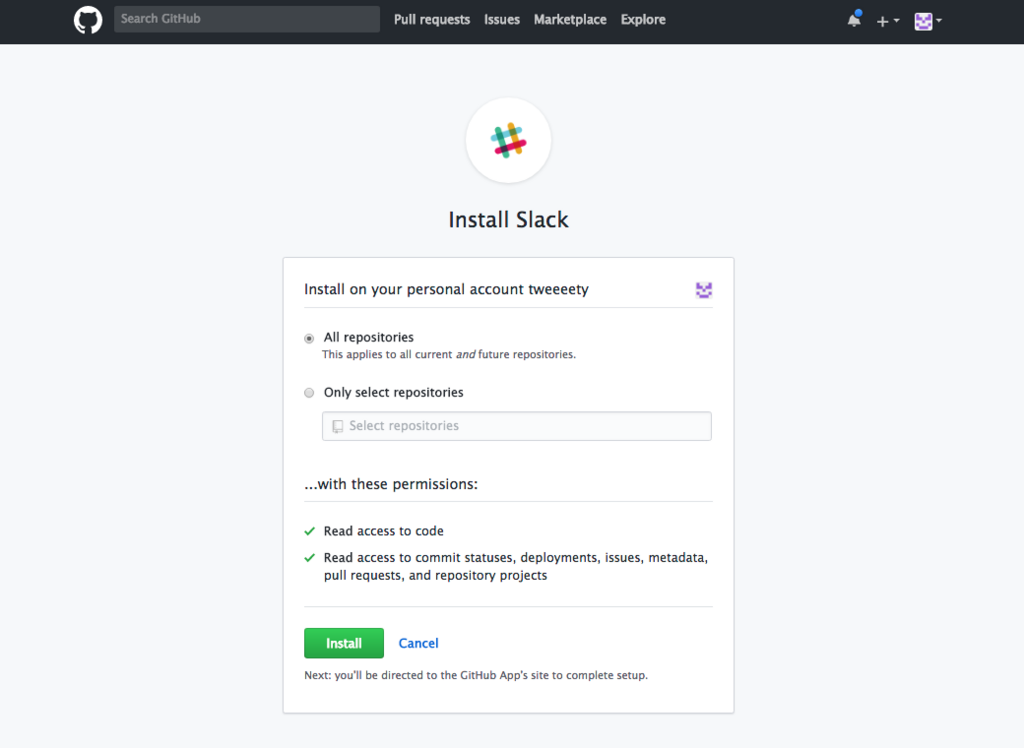This screenshot has width=1024, height=748.
Task: Open the Issues page
Action: (502, 20)
